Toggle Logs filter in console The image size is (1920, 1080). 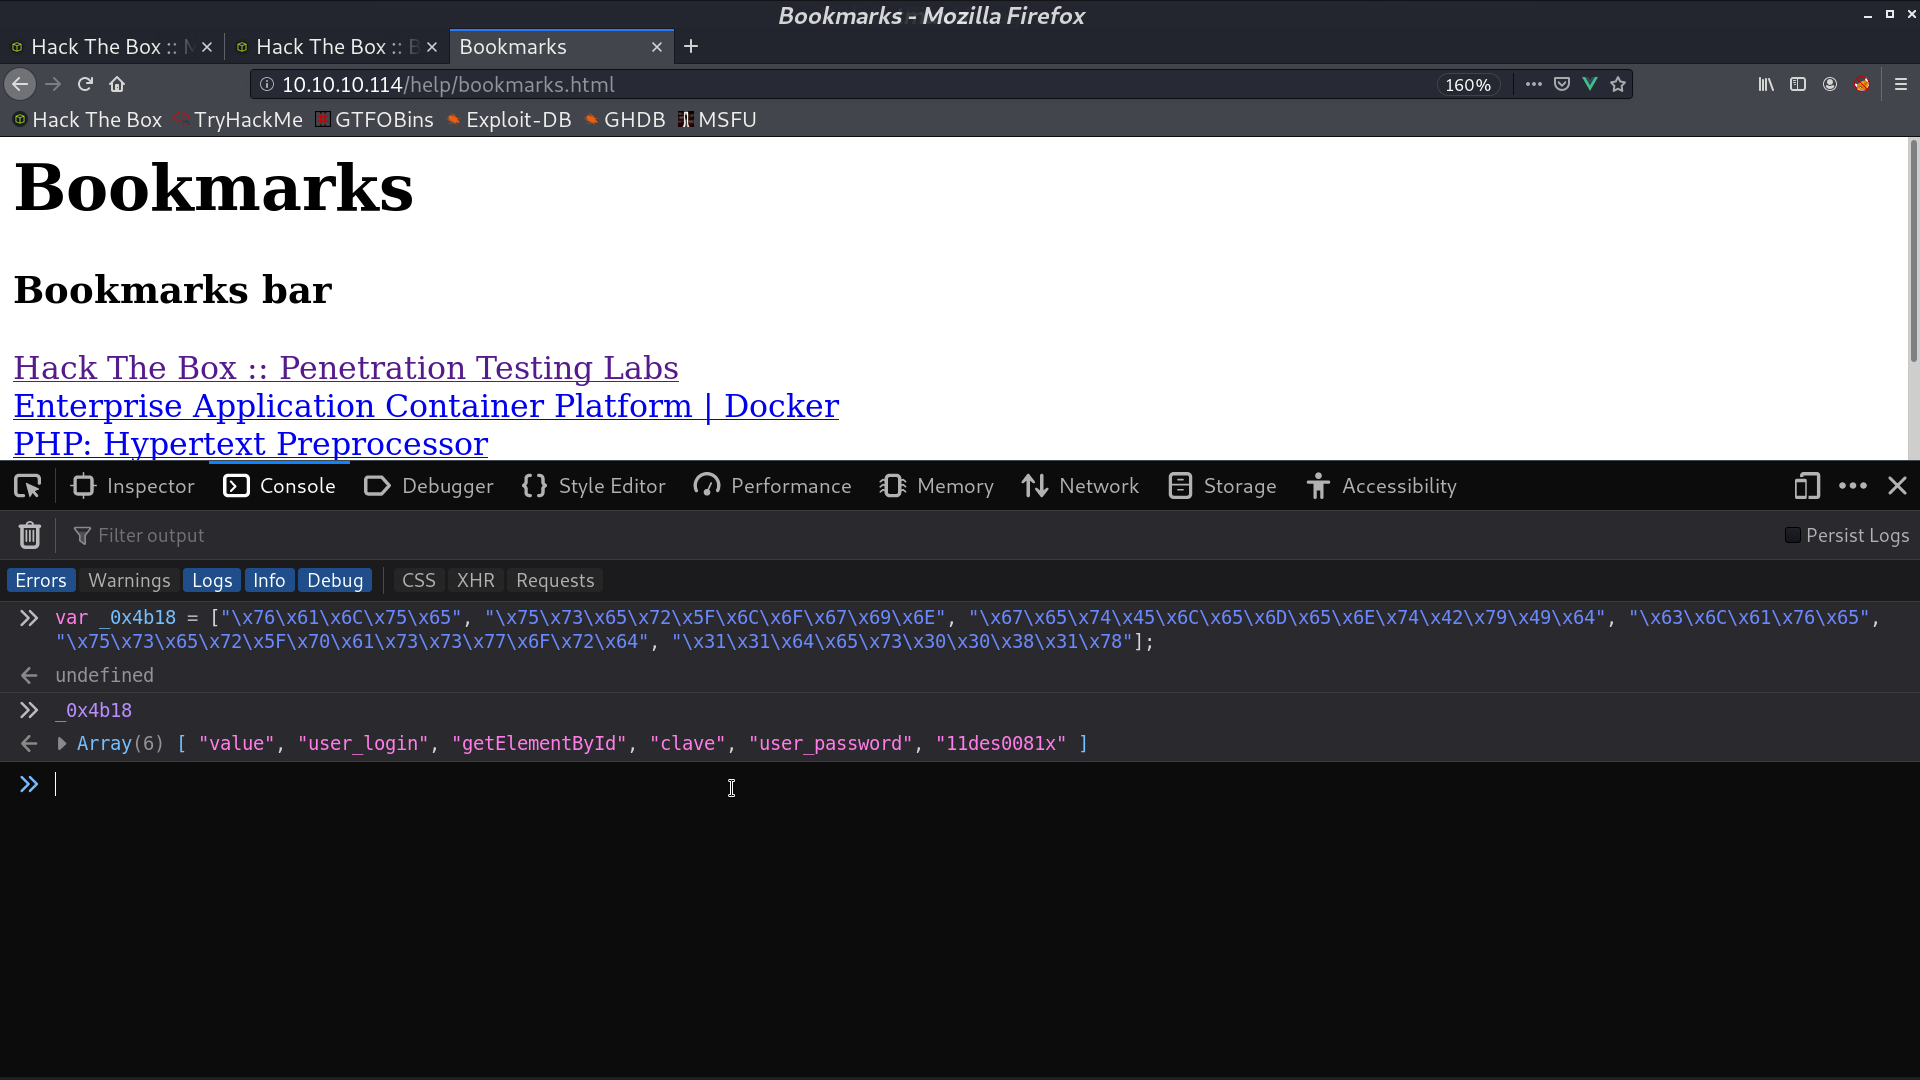pyautogui.click(x=212, y=581)
